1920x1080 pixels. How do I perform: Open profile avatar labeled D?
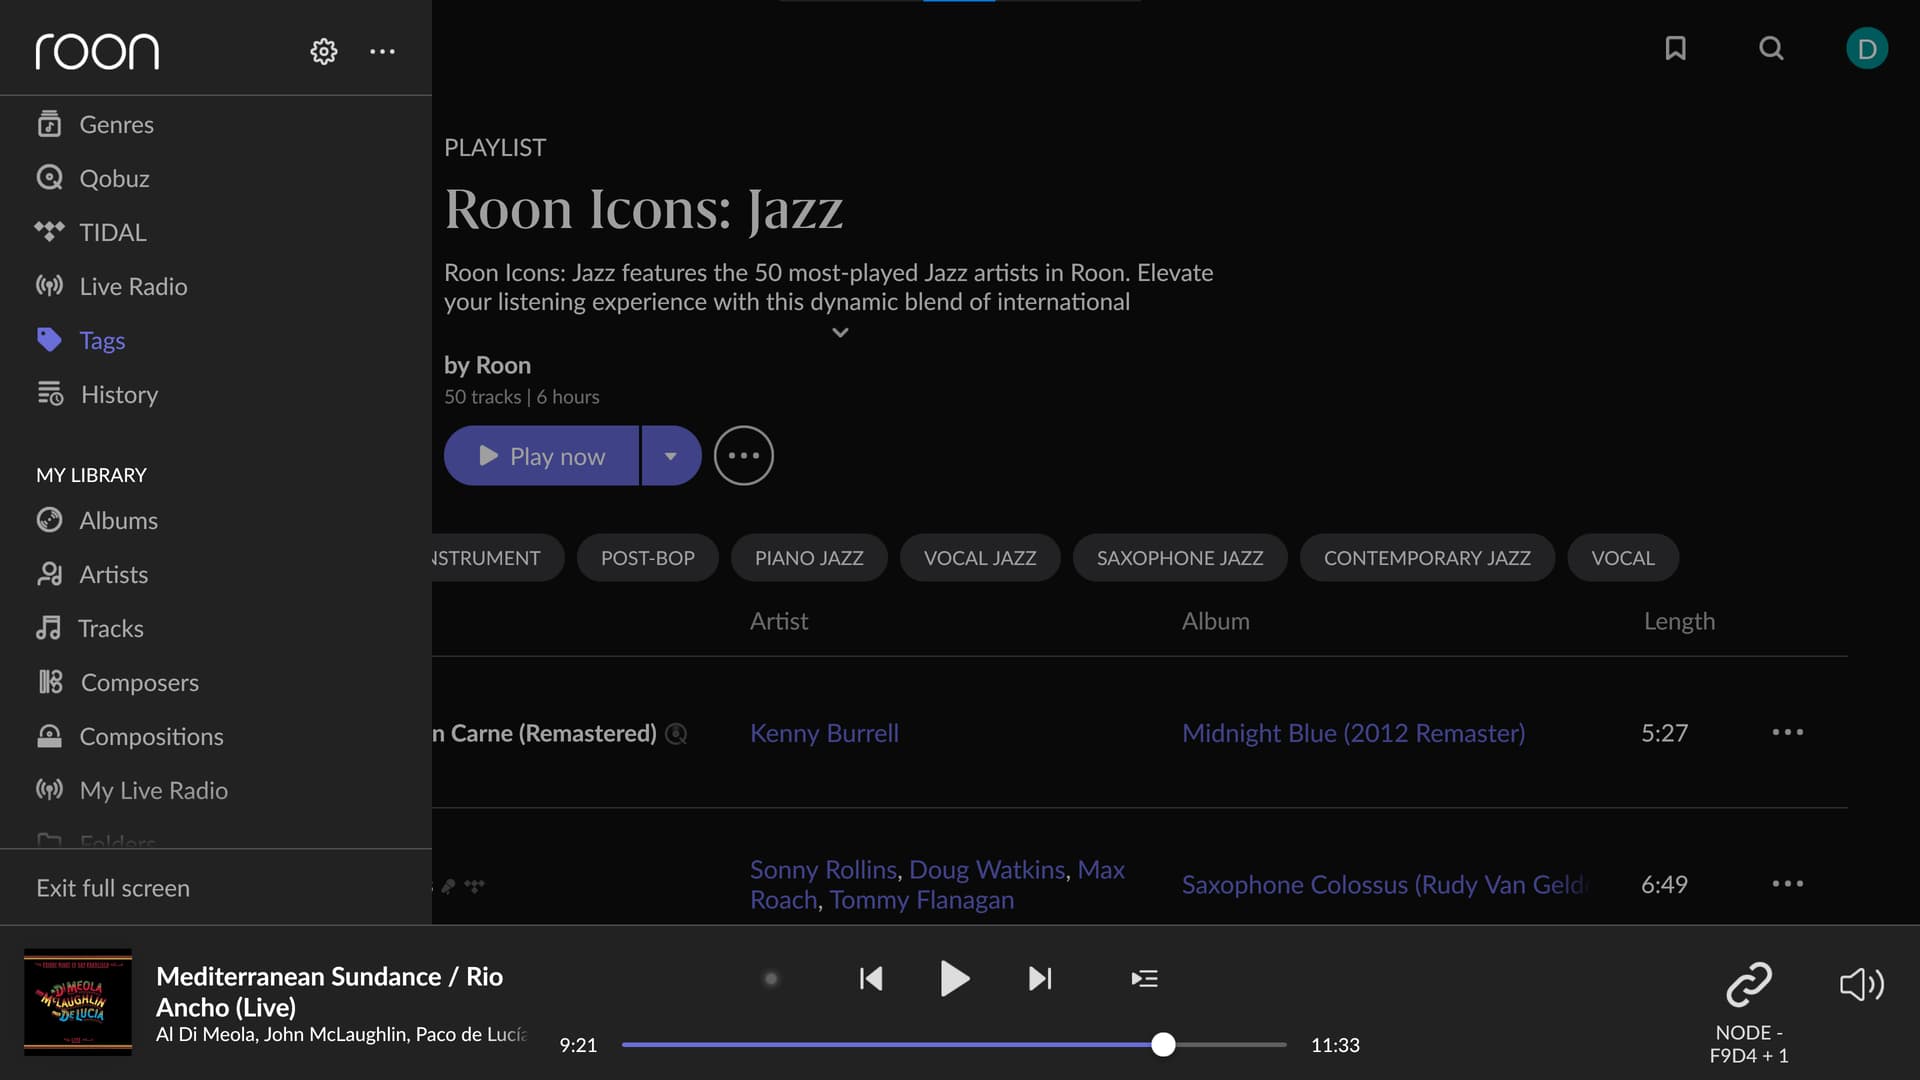point(1866,49)
